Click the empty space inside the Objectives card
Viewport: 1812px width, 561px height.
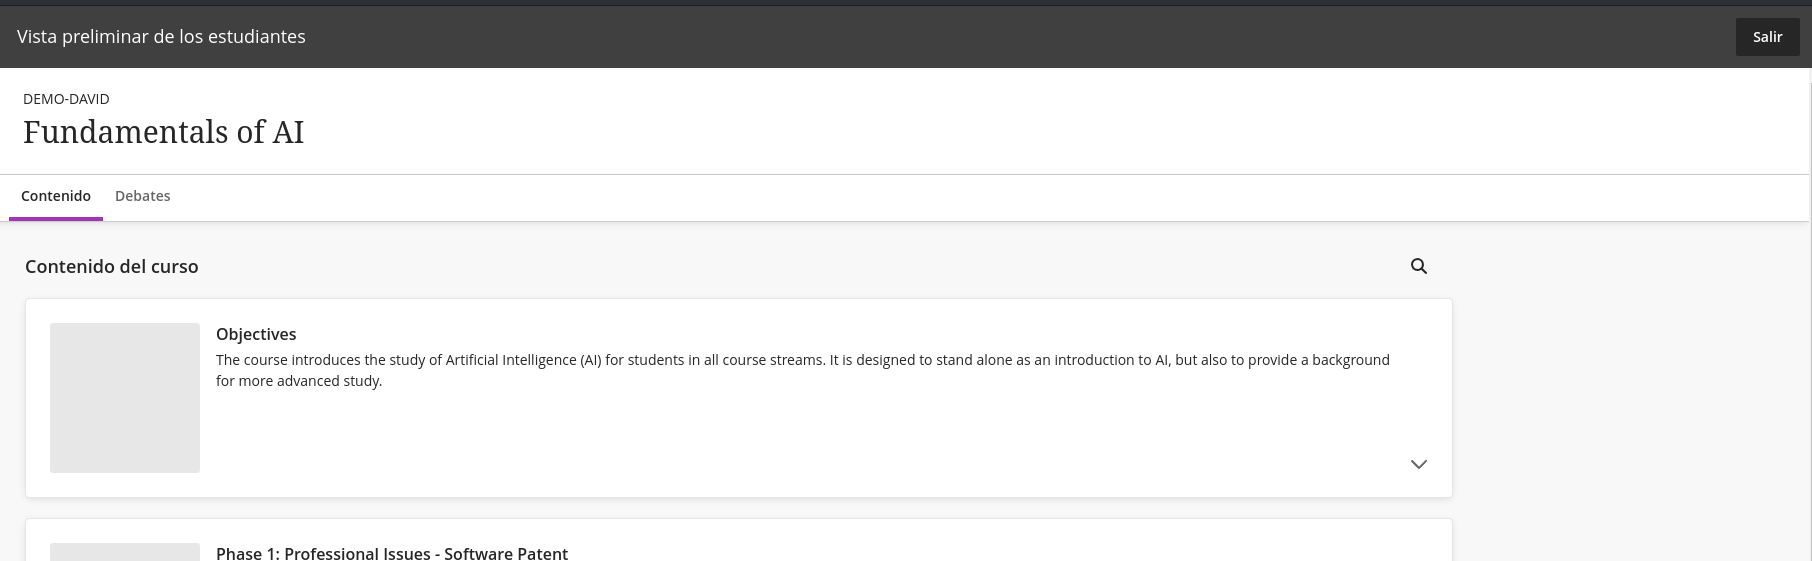tap(800, 440)
